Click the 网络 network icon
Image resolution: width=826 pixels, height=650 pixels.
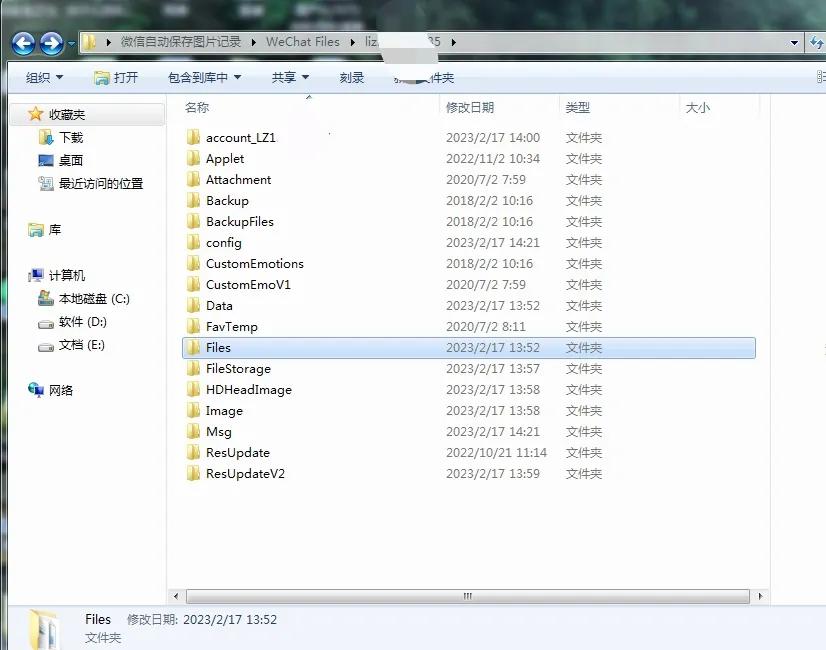36,390
